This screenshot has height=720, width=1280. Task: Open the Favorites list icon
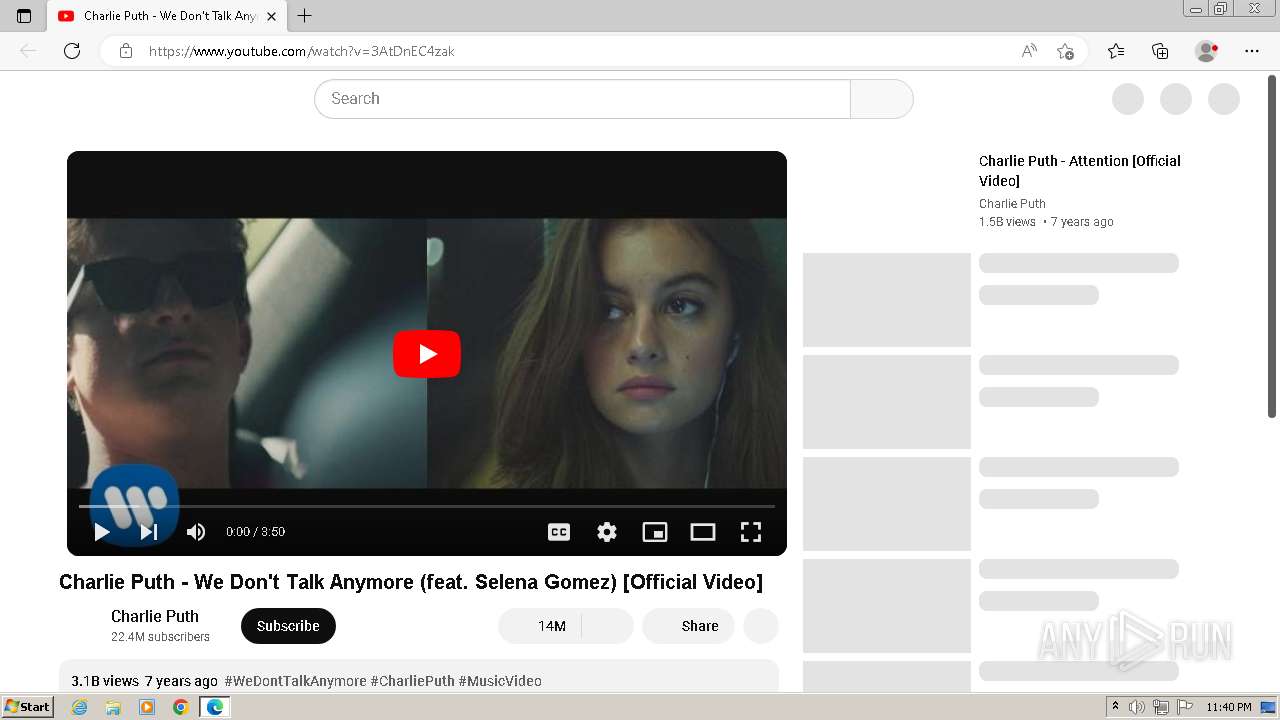point(1116,51)
